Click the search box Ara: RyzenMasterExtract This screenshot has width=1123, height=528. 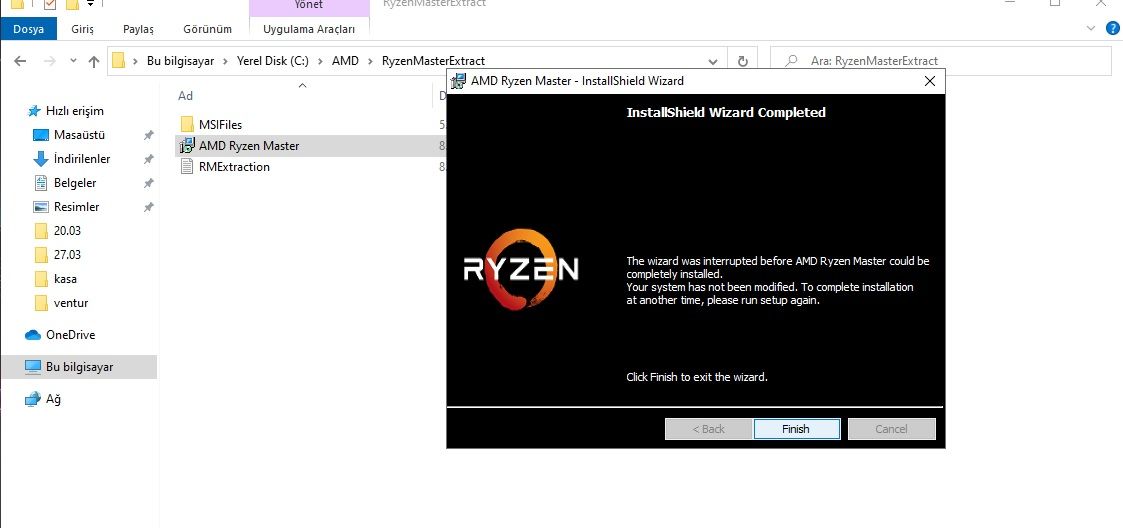tap(940, 61)
